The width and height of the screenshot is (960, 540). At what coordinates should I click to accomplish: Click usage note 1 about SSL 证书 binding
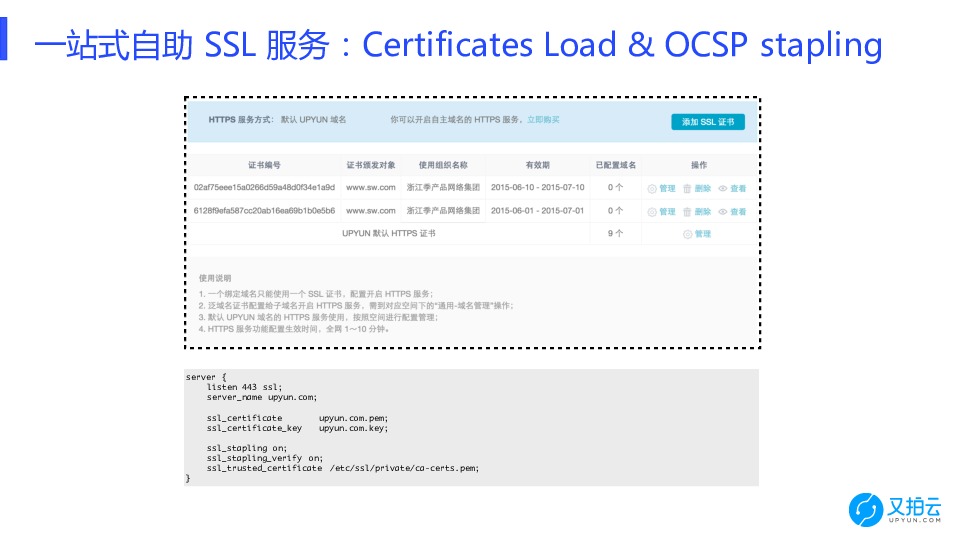[315, 294]
